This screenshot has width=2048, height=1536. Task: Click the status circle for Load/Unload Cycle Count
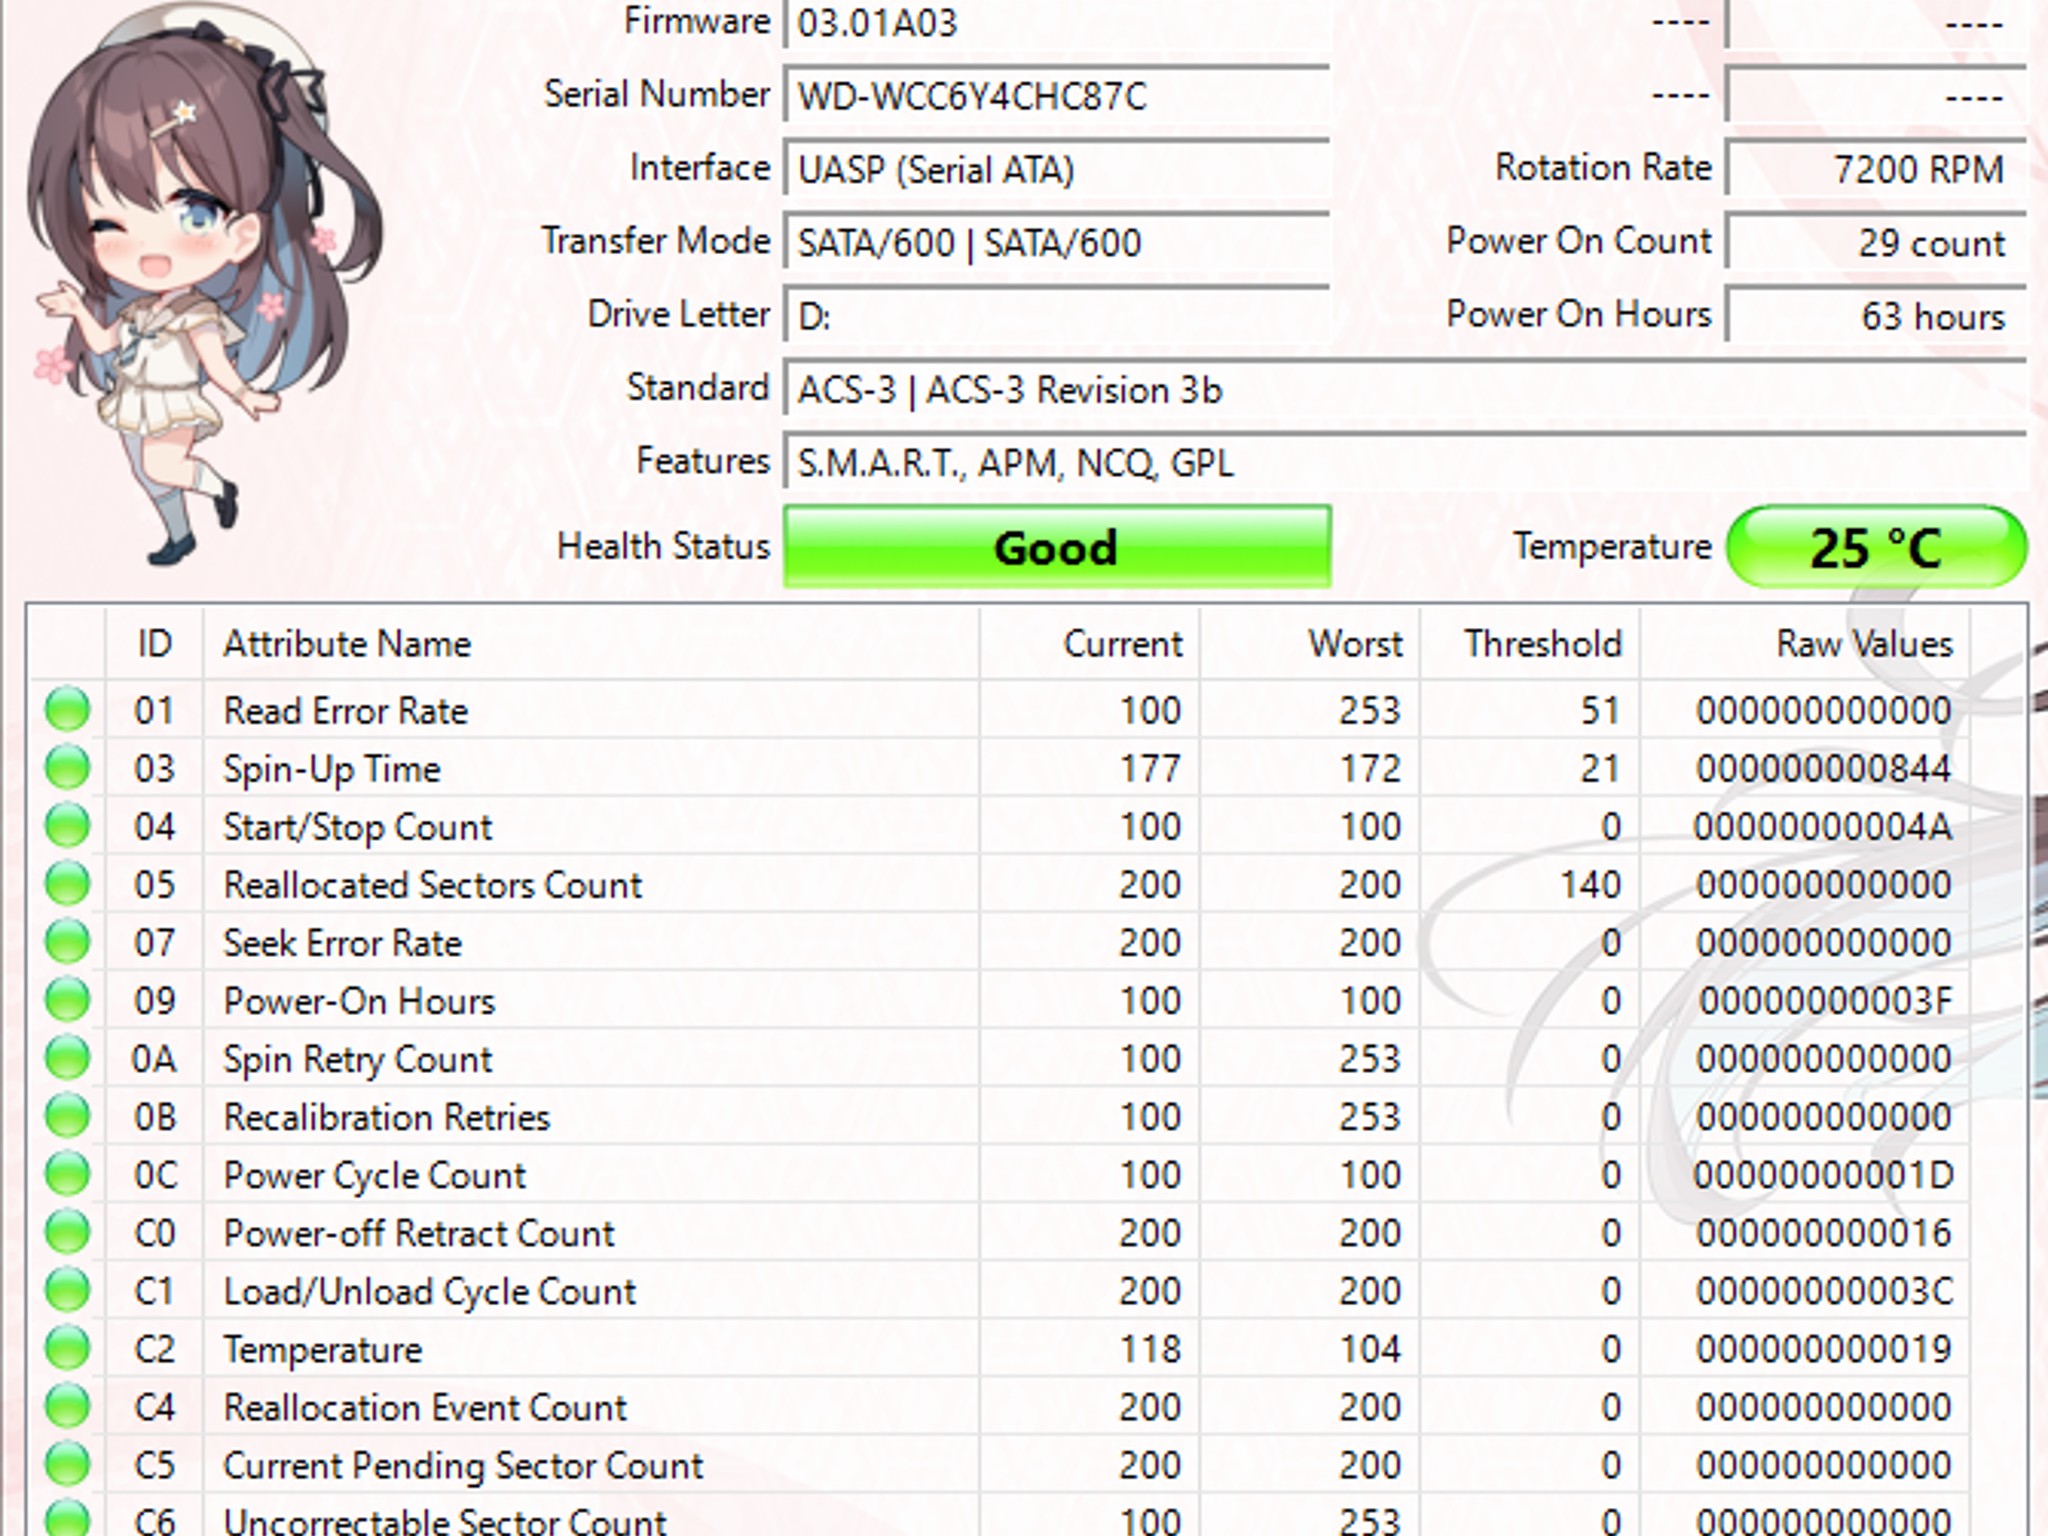pos(68,1290)
